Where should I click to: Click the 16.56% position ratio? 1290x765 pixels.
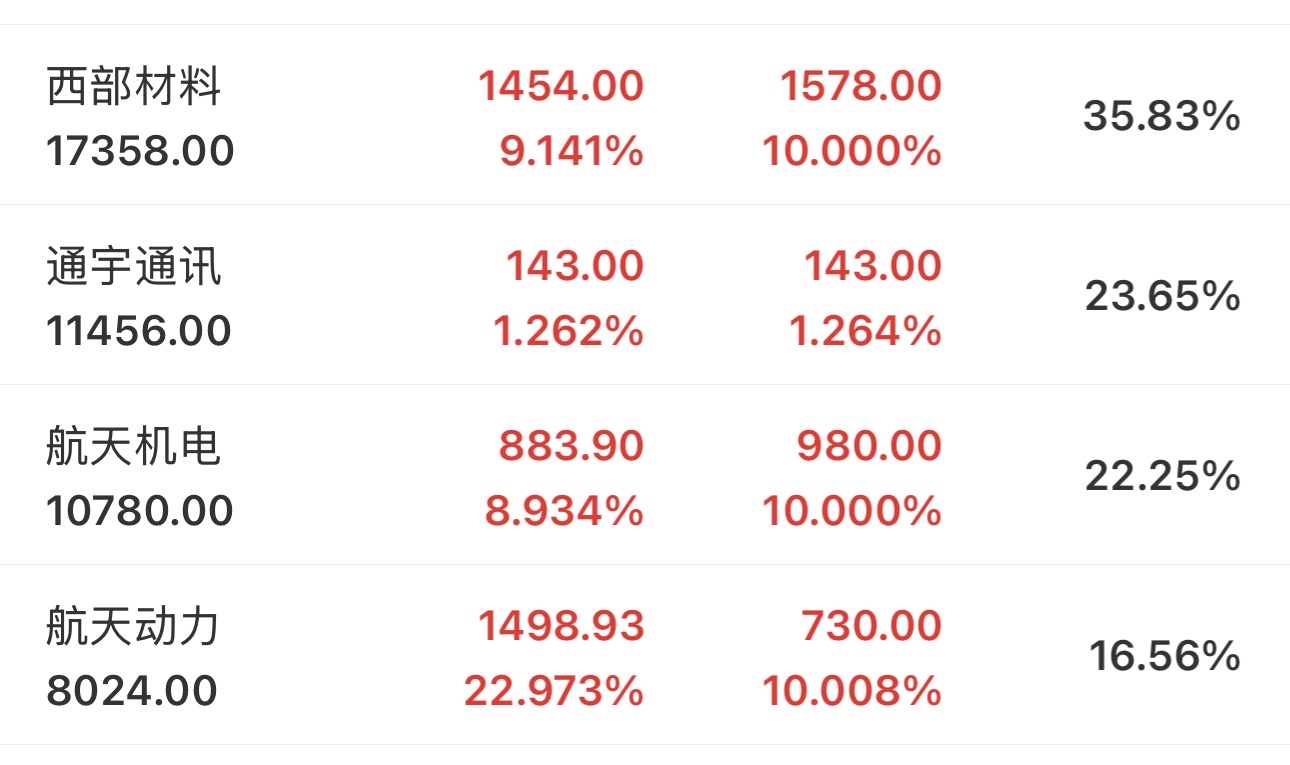point(1164,656)
